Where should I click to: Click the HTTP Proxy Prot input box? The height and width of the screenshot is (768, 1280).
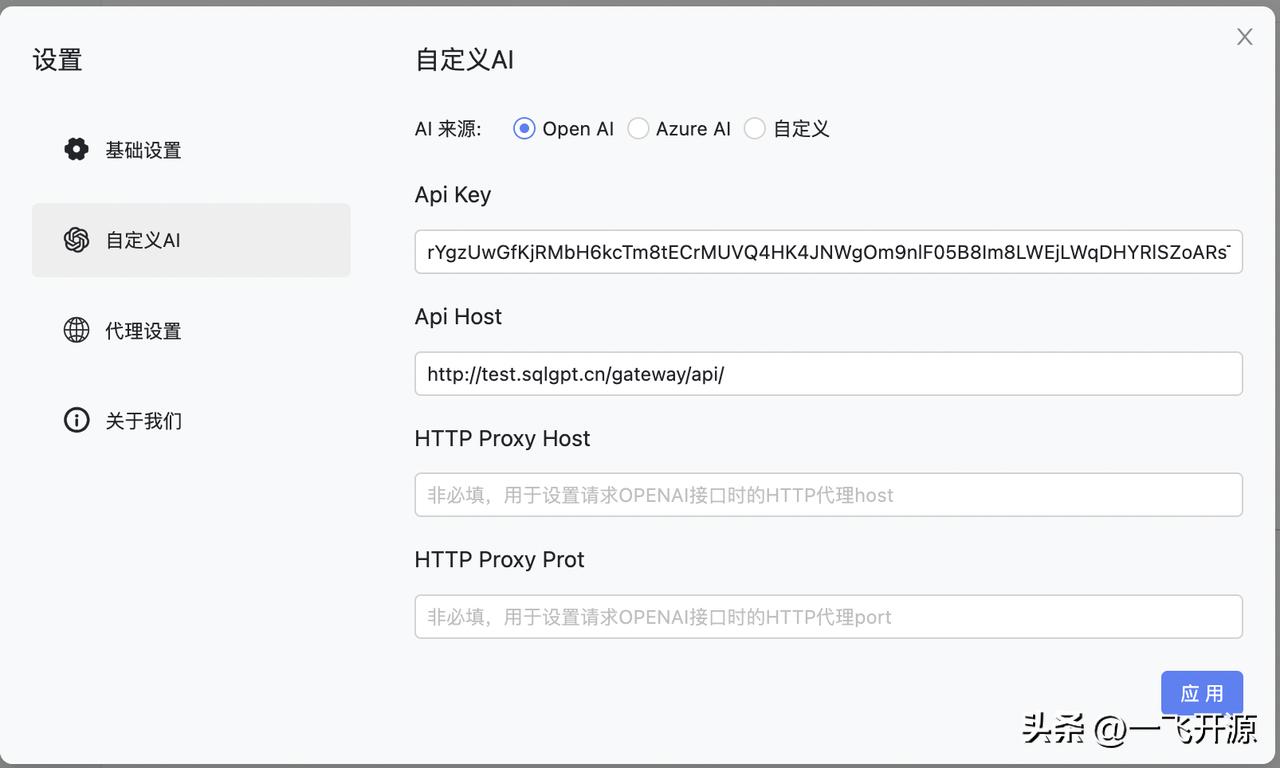tap(828, 617)
